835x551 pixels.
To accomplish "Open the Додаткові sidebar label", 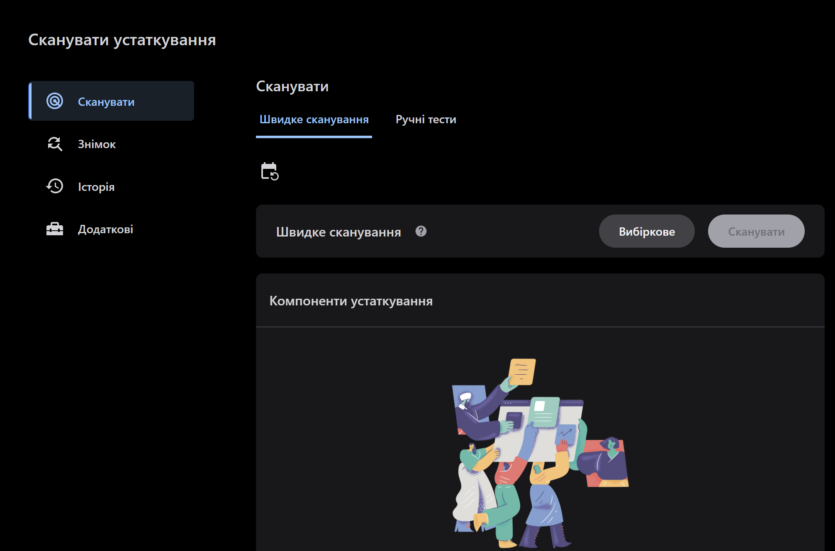I will pos(105,229).
